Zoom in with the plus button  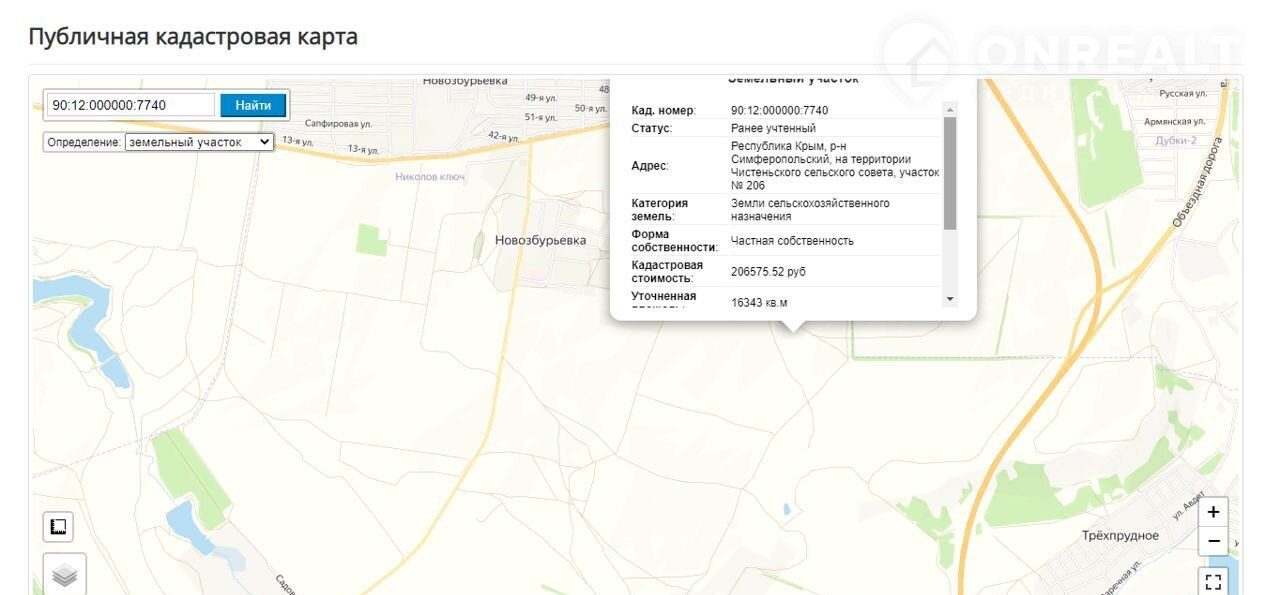[1213, 512]
